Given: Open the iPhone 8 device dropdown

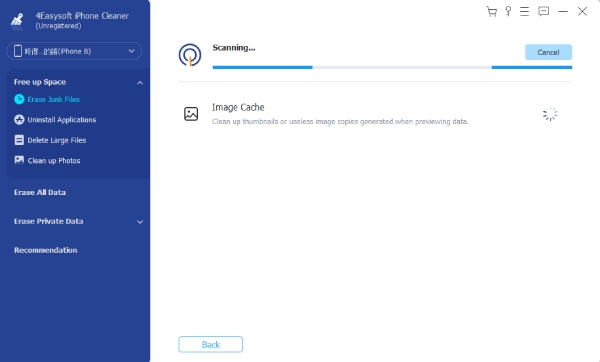Looking at the screenshot, I should coord(74,51).
